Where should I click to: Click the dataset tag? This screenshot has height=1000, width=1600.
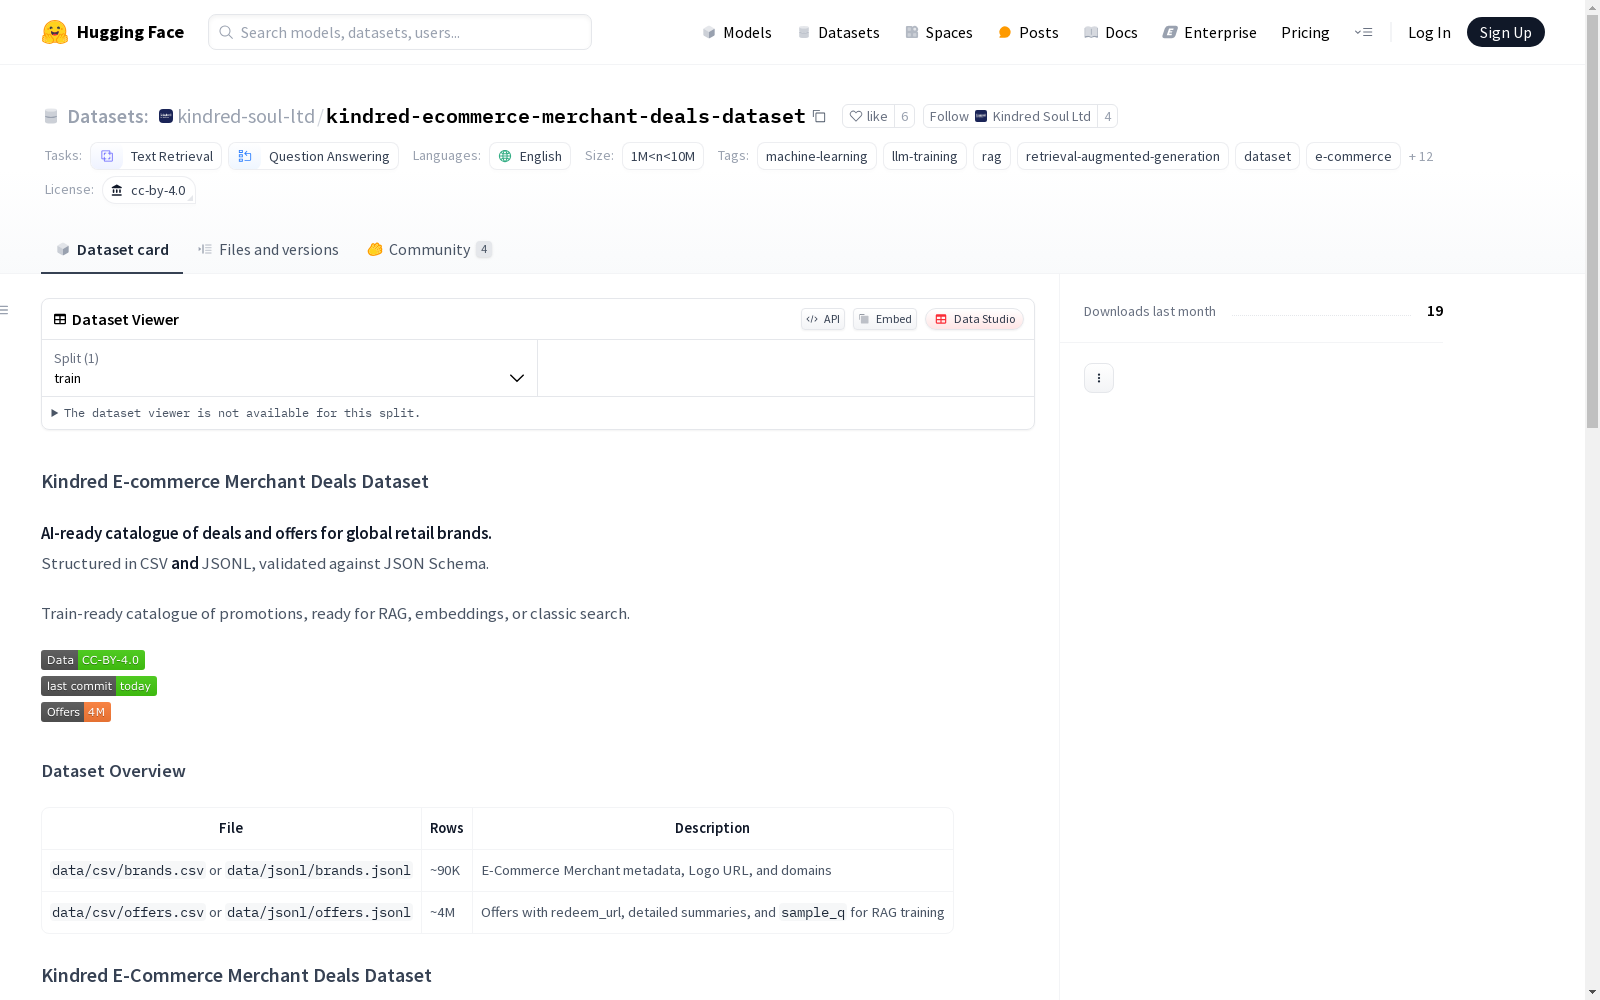pyautogui.click(x=1268, y=156)
